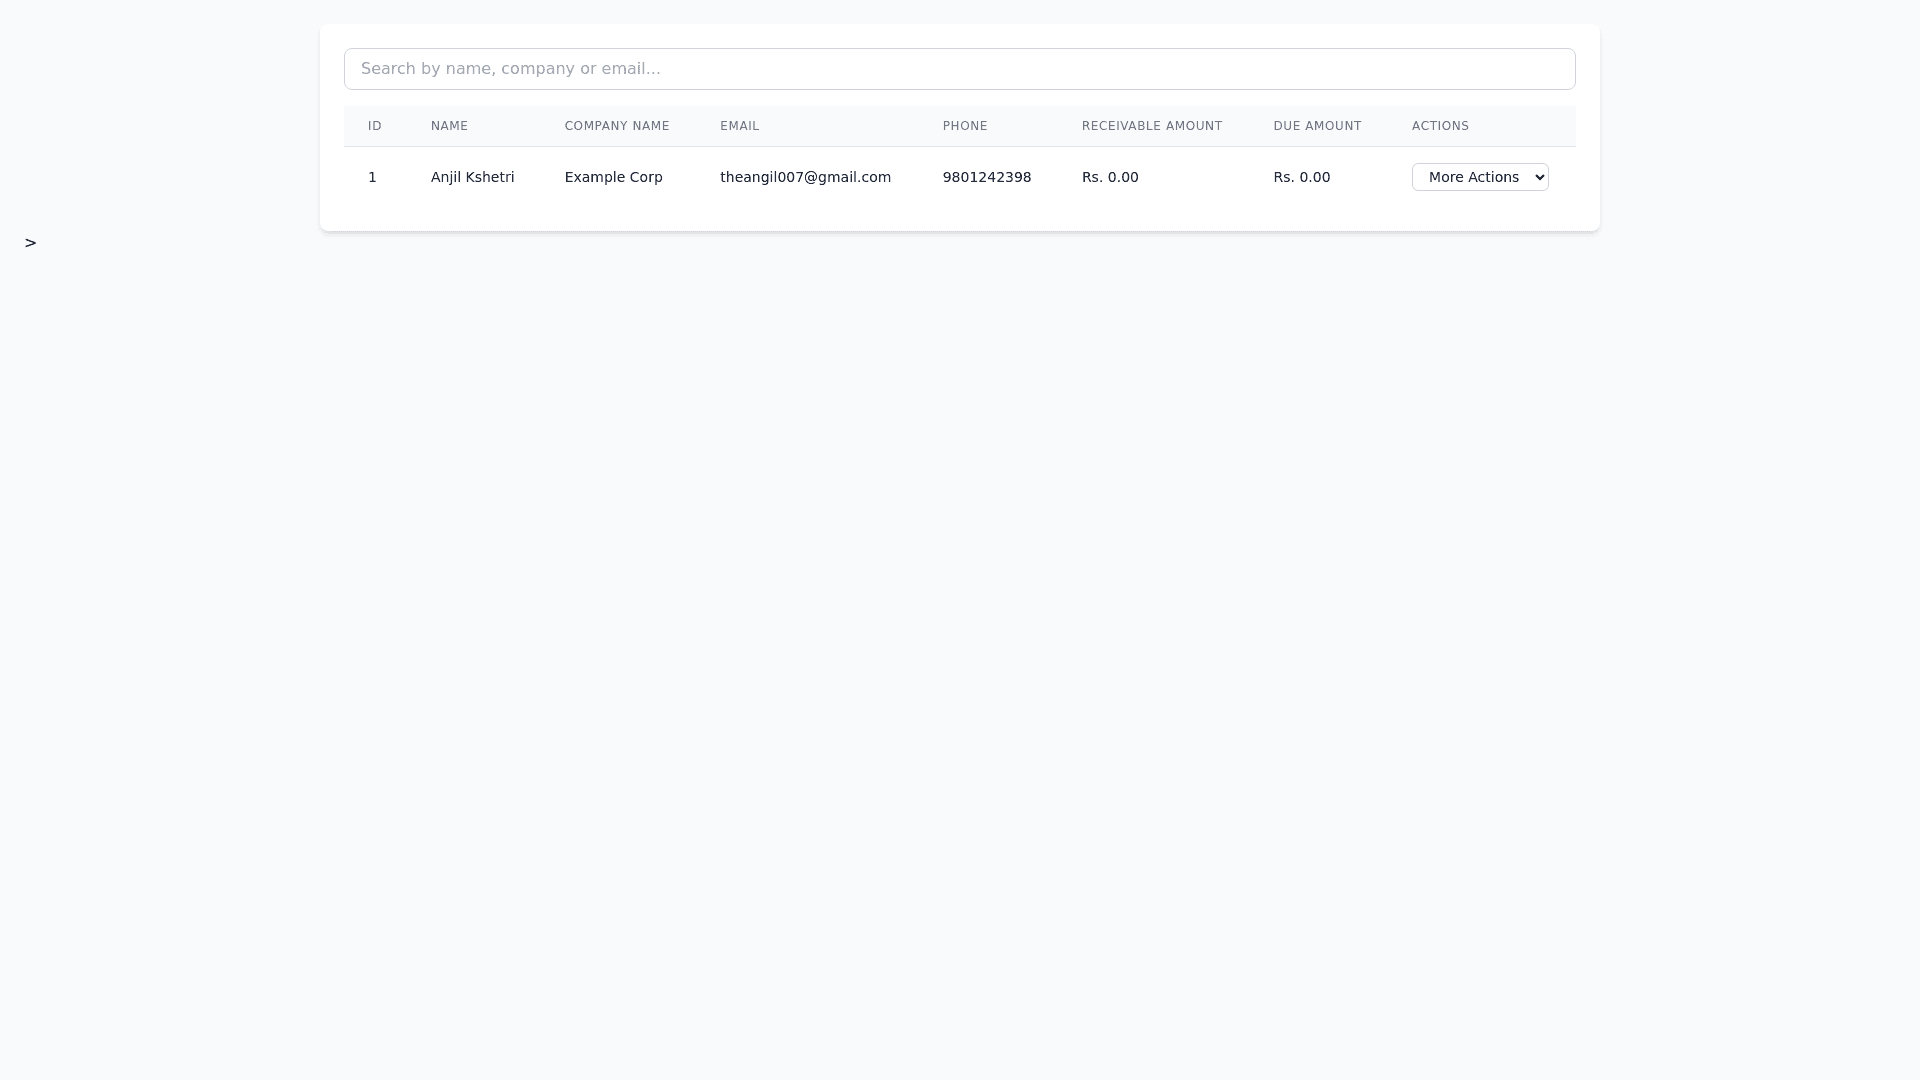Click the PHONE column header
Image resolution: width=1920 pixels, height=1080 pixels.
[964, 126]
